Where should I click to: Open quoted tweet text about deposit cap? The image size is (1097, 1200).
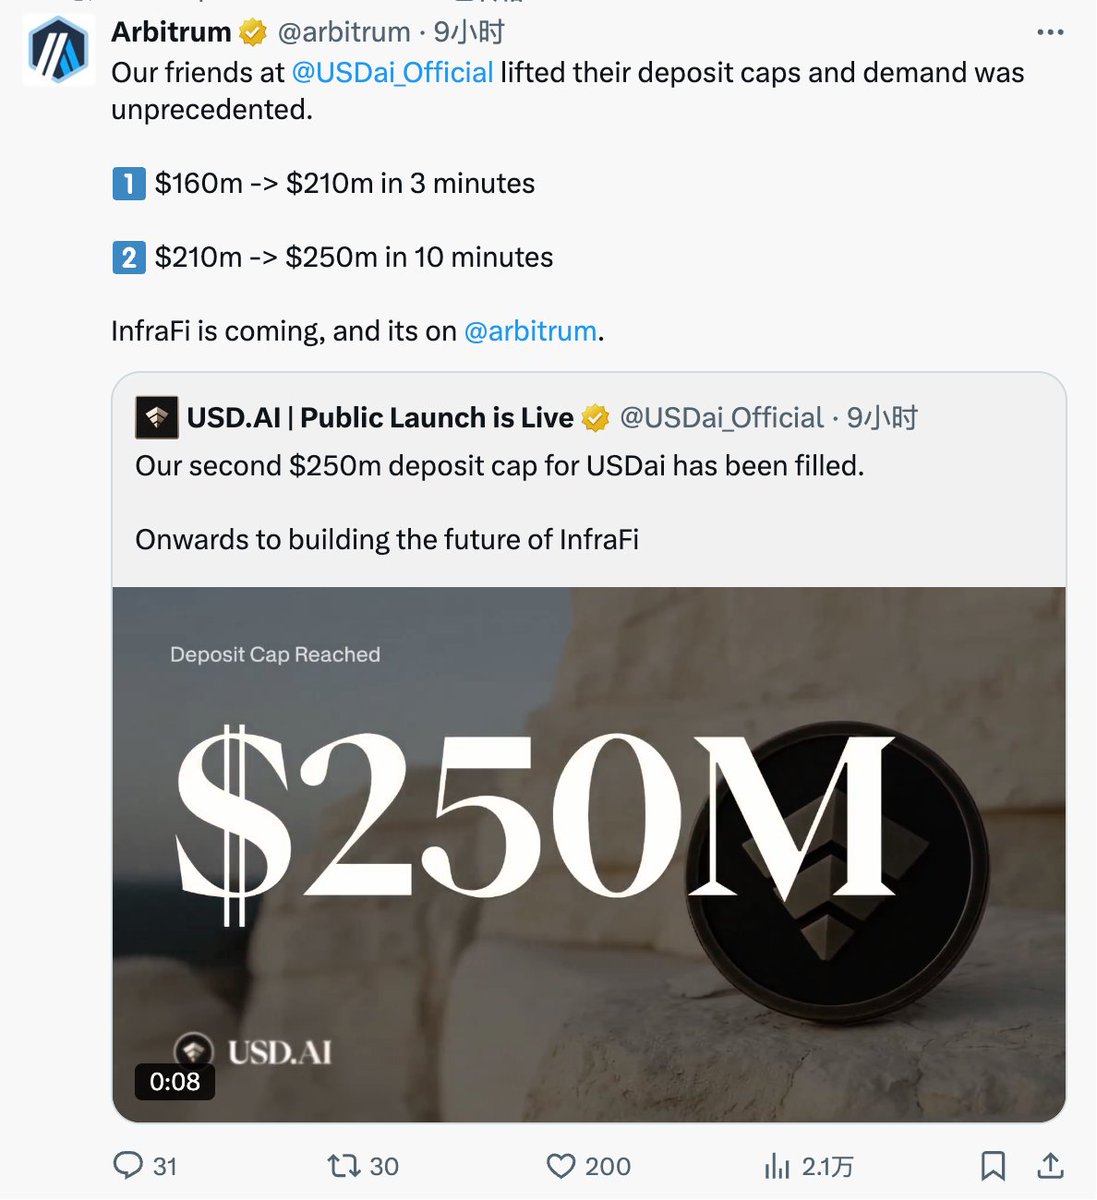pos(500,466)
